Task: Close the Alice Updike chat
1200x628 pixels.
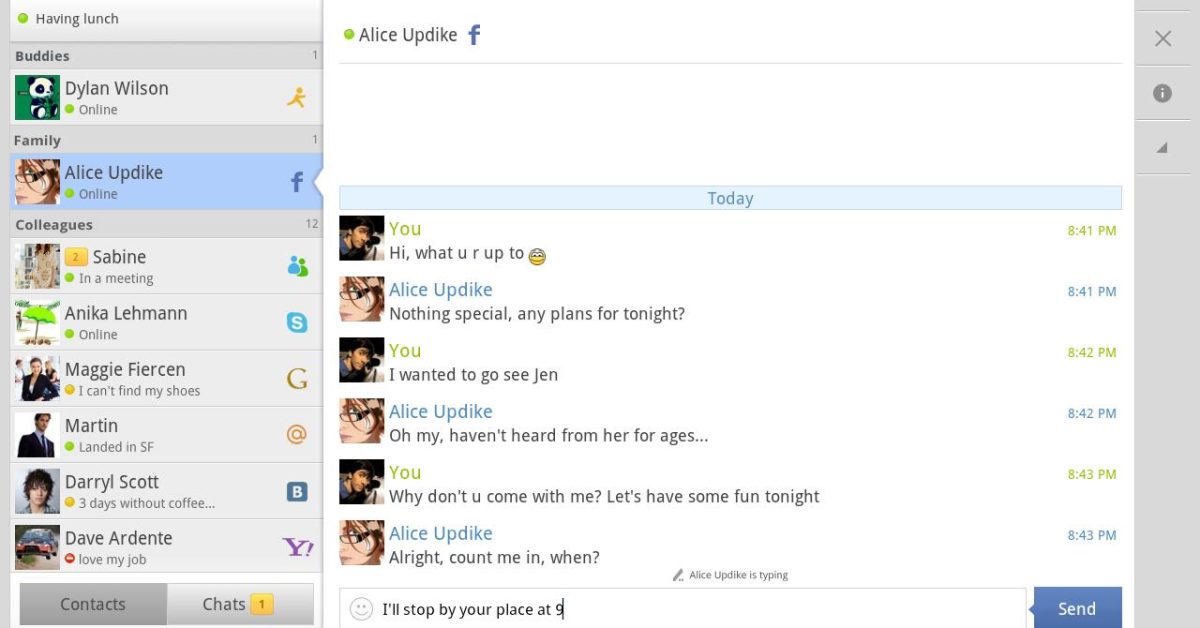Action: tap(1162, 39)
